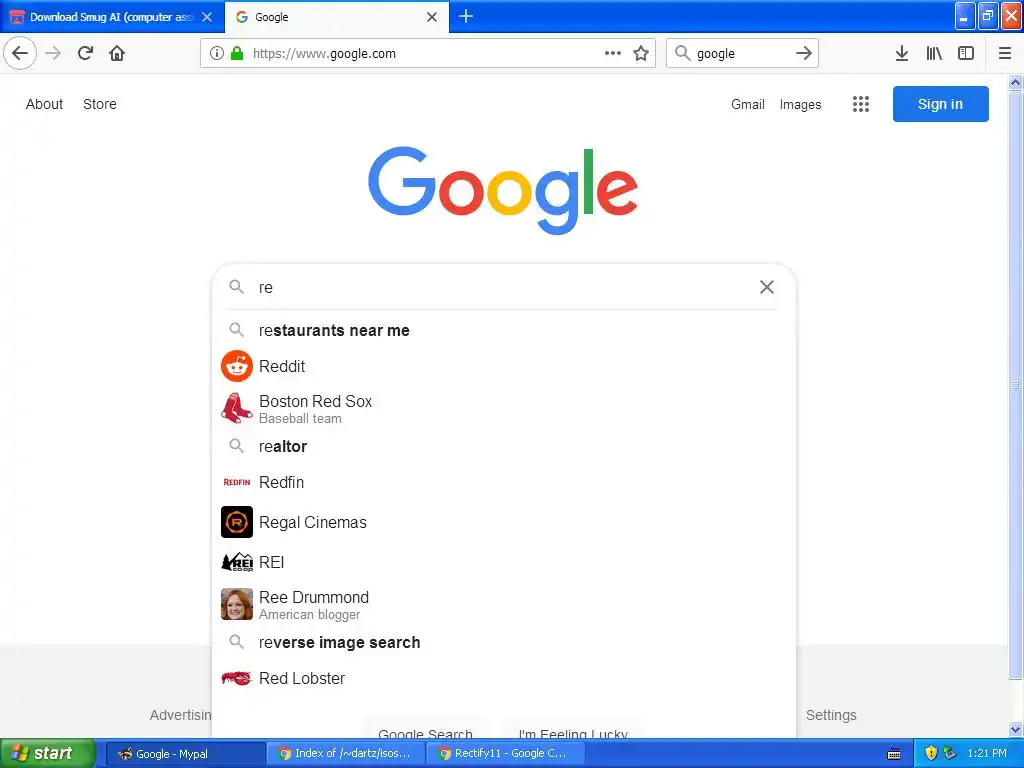Click the vertical scrollbar down arrow
This screenshot has width=1024, height=768.
1016,729
